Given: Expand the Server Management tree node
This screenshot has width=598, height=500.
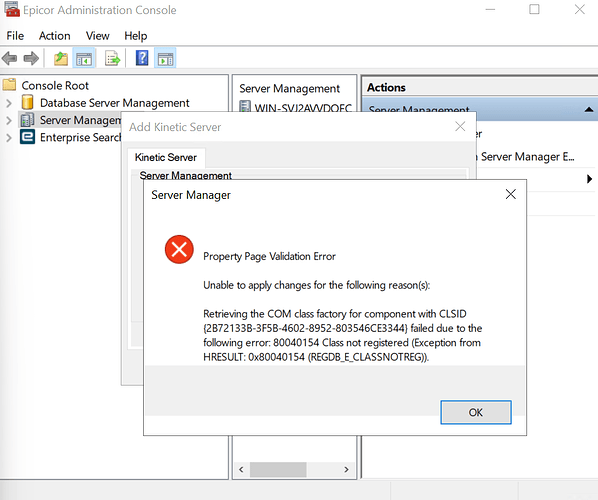Looking at the screenshot, I should coord(9,120).
